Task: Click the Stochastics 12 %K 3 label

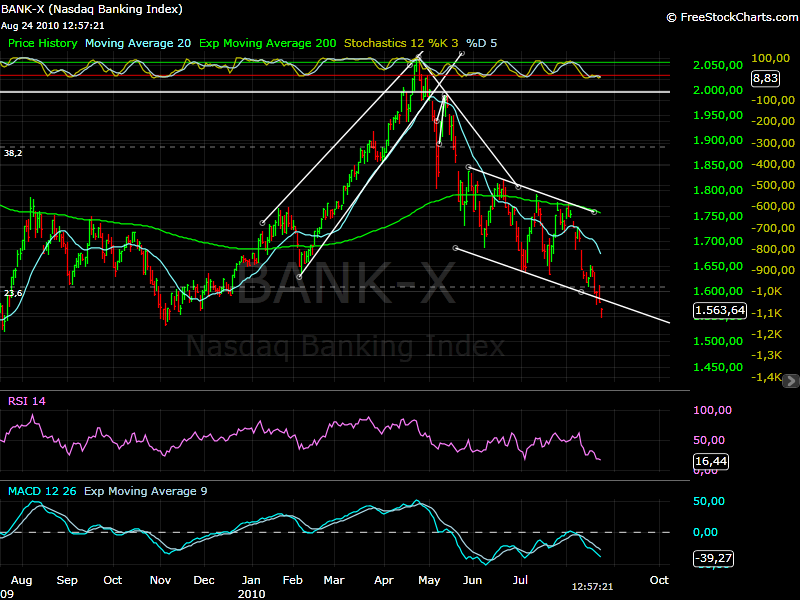Action: click(x=401, y=43)
